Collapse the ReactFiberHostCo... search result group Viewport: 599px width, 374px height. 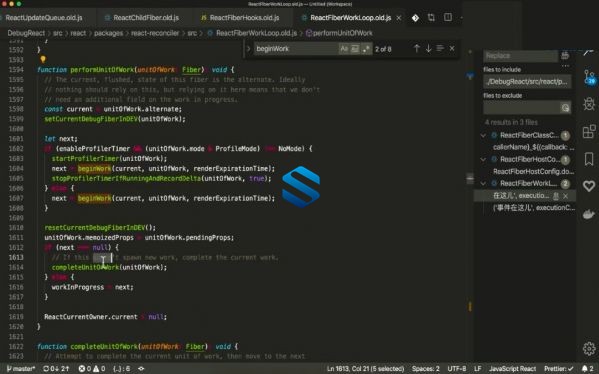pyautogui.click(x=483, y=159)
